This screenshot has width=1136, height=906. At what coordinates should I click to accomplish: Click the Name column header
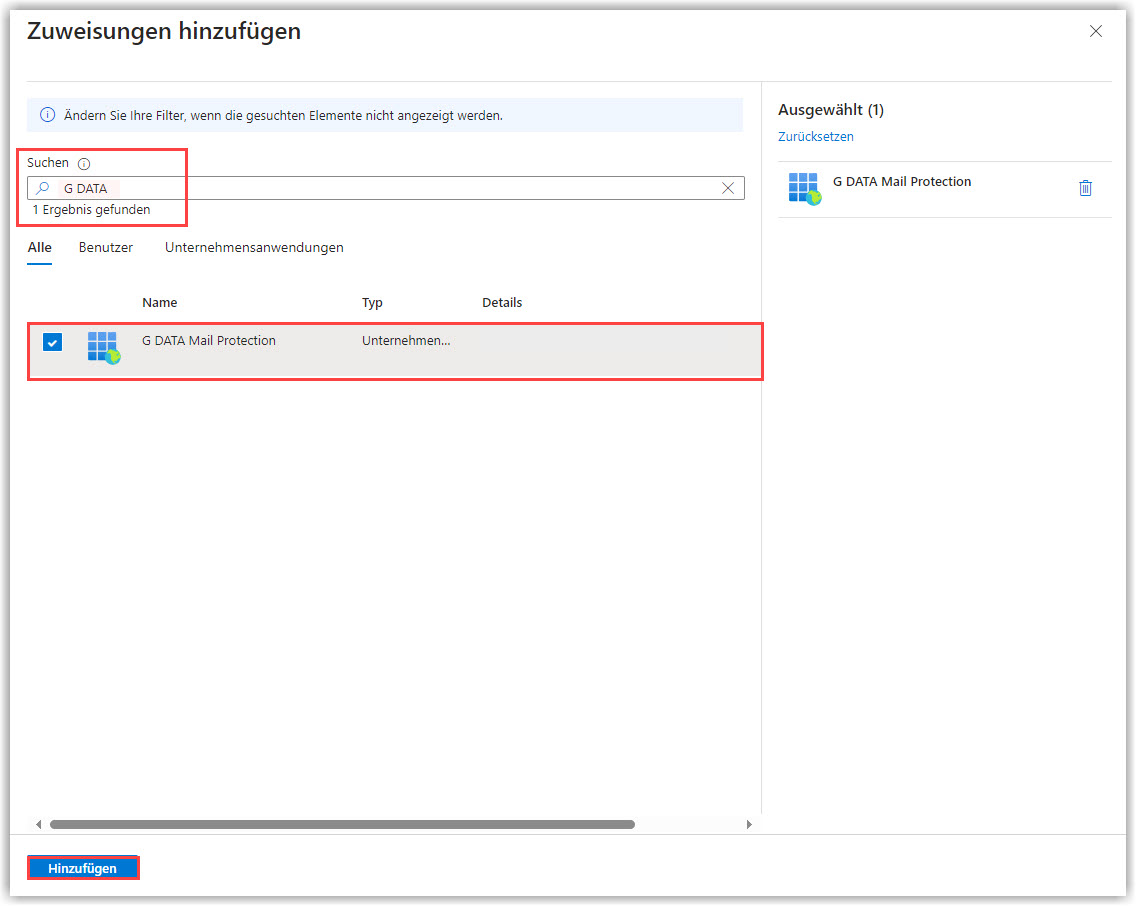(x=159, y=303)
